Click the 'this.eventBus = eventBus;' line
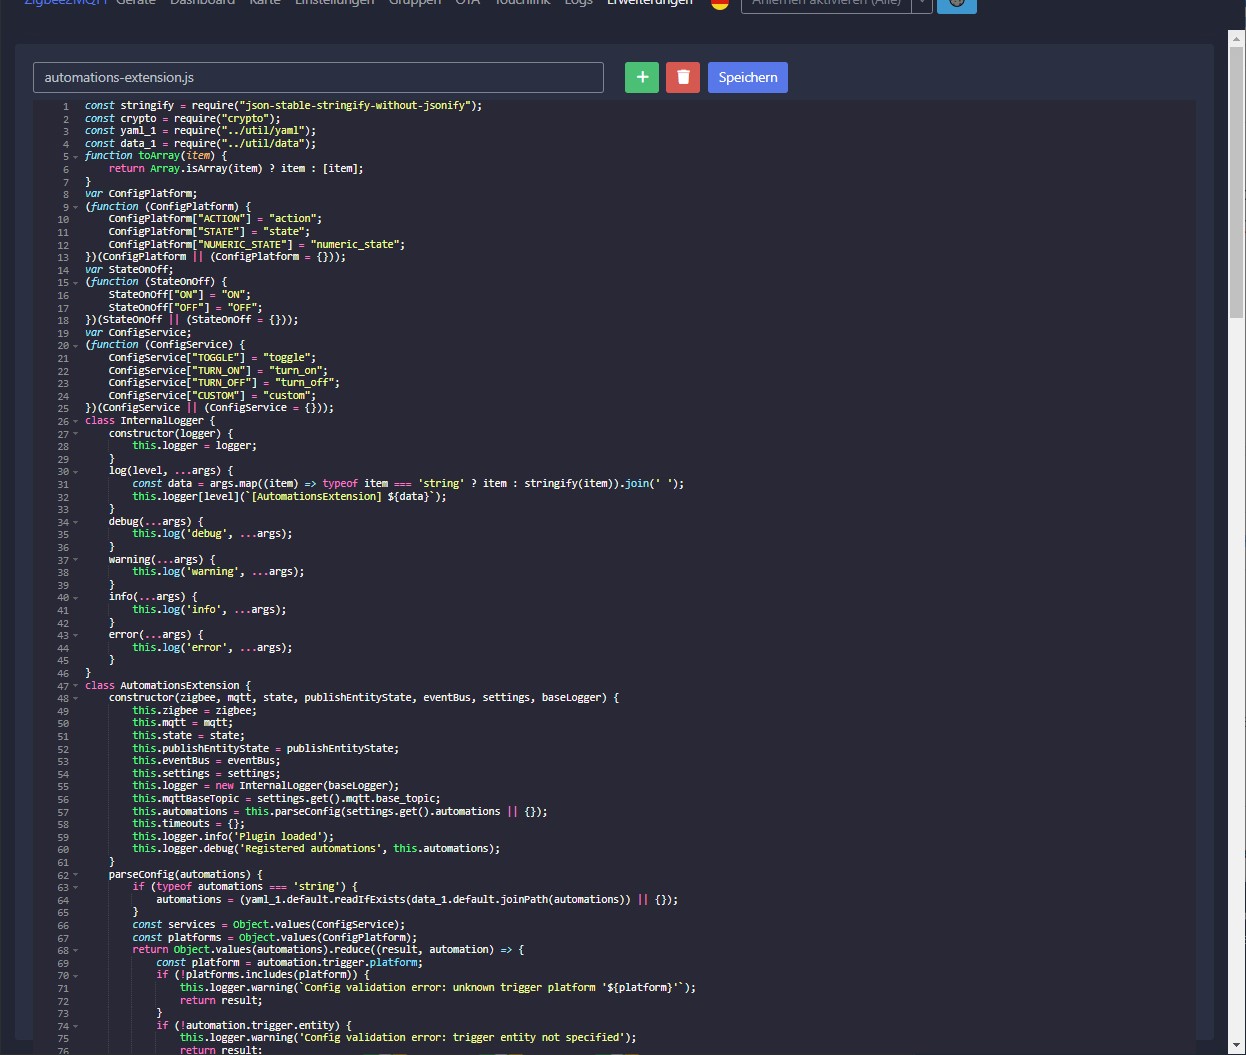Viewport: 1246px width, 1055px height. click(x=206, y=761)
